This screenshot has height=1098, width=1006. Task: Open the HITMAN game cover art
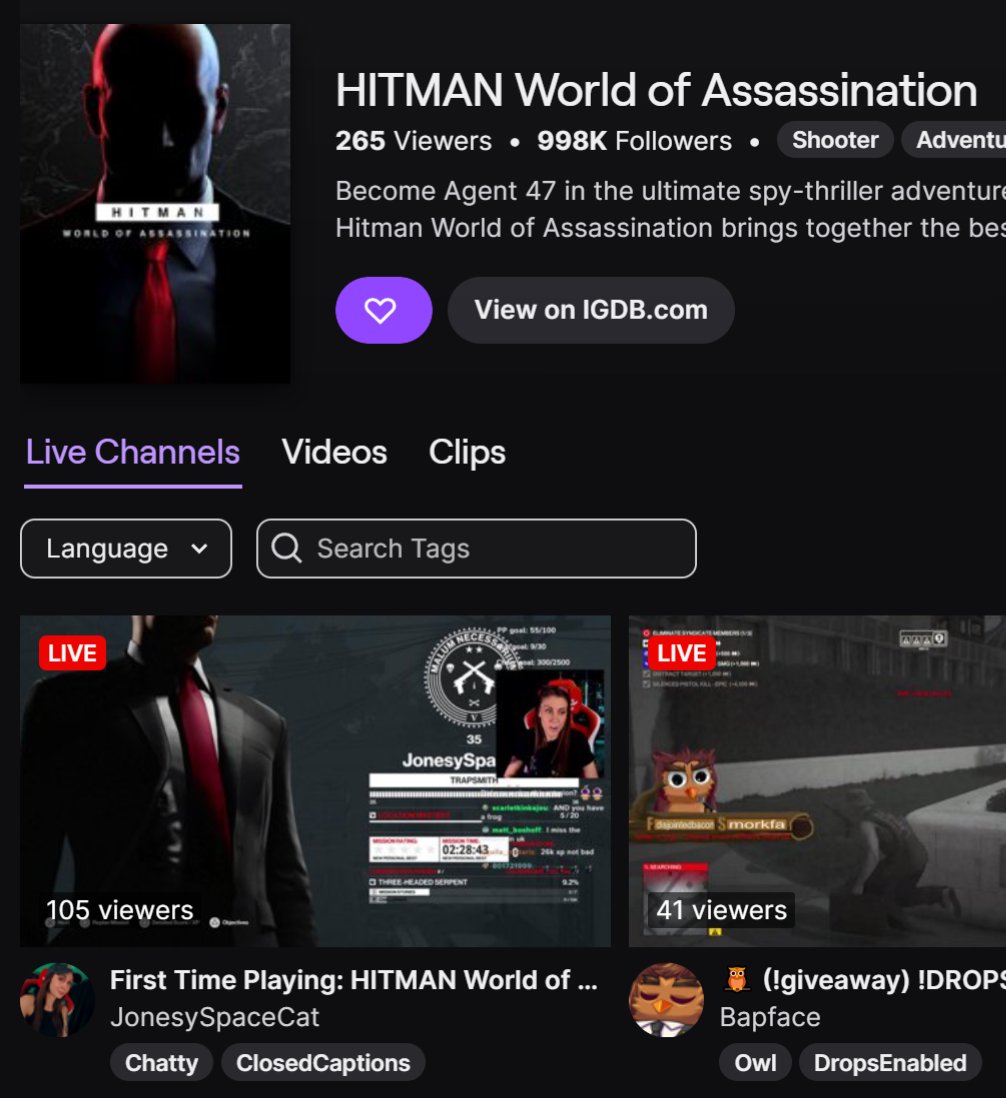(x=155, y=203)
